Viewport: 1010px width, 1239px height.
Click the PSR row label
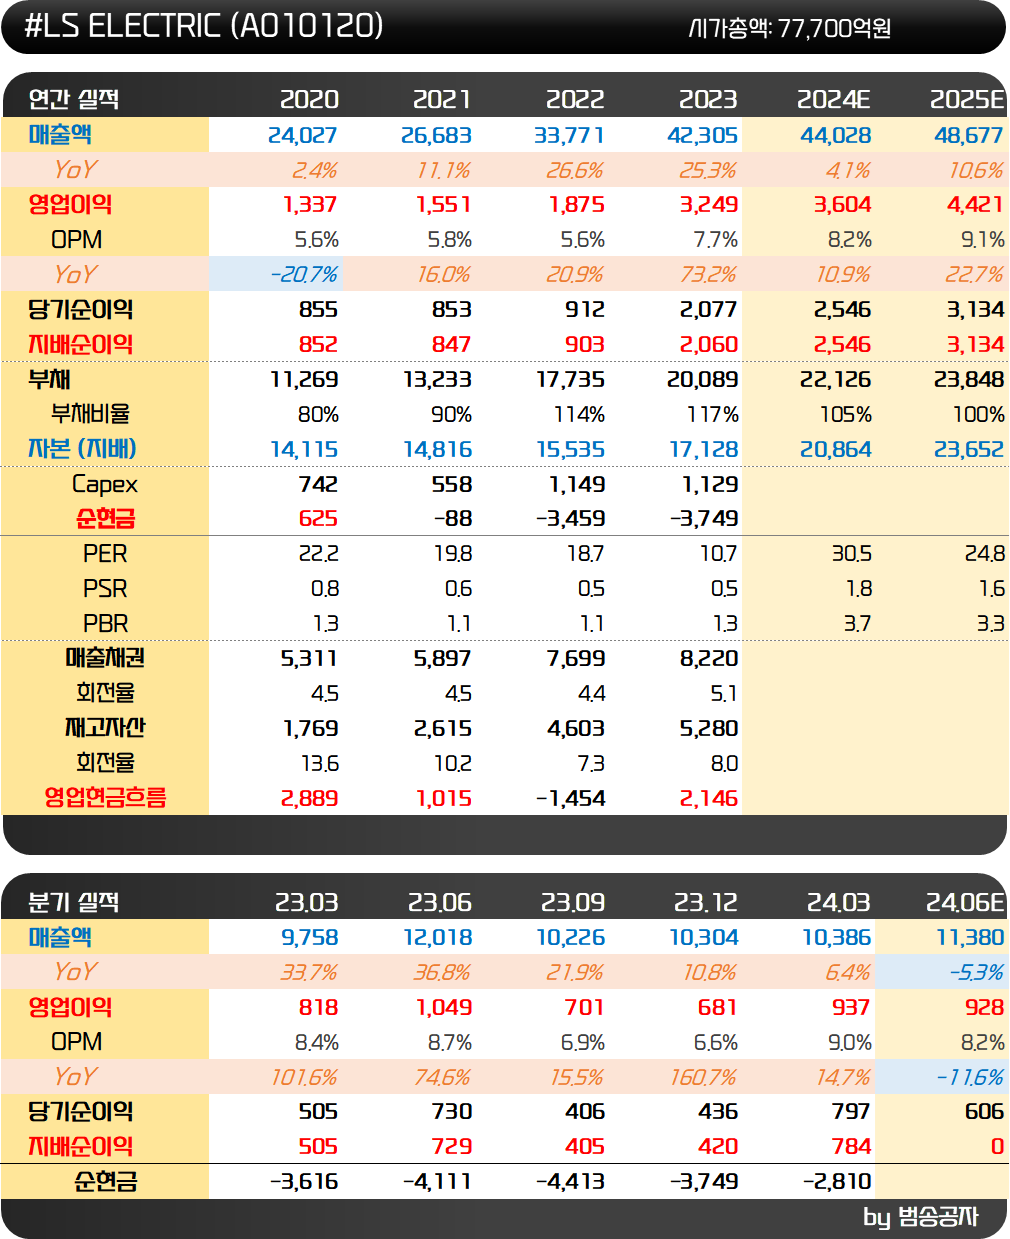105,588
